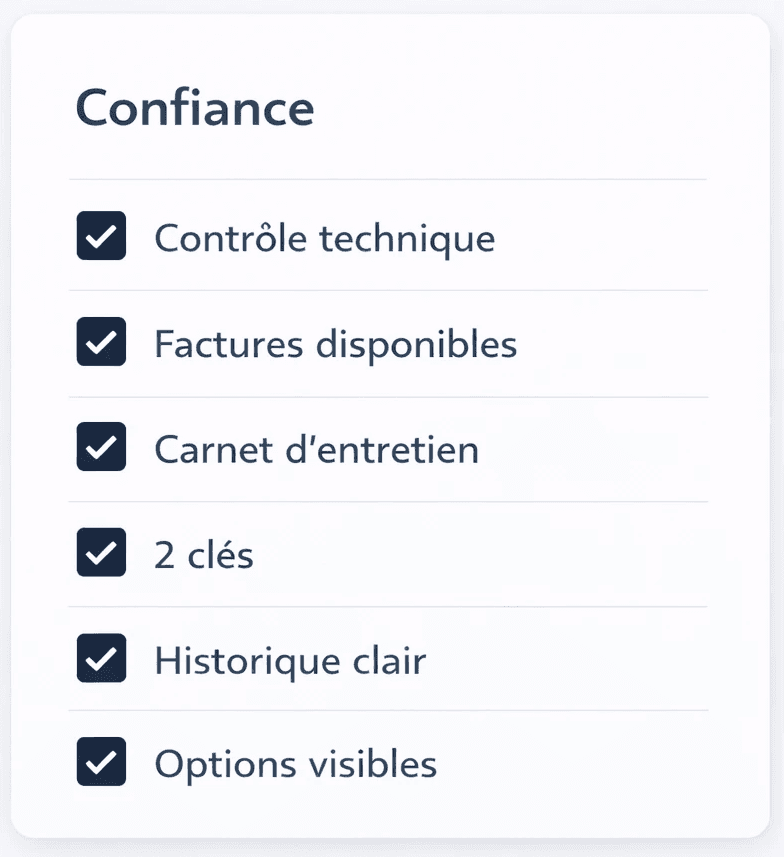
Task: Untick the Carnet d'entretien checkbox
Action: click(x=101, y=447)
